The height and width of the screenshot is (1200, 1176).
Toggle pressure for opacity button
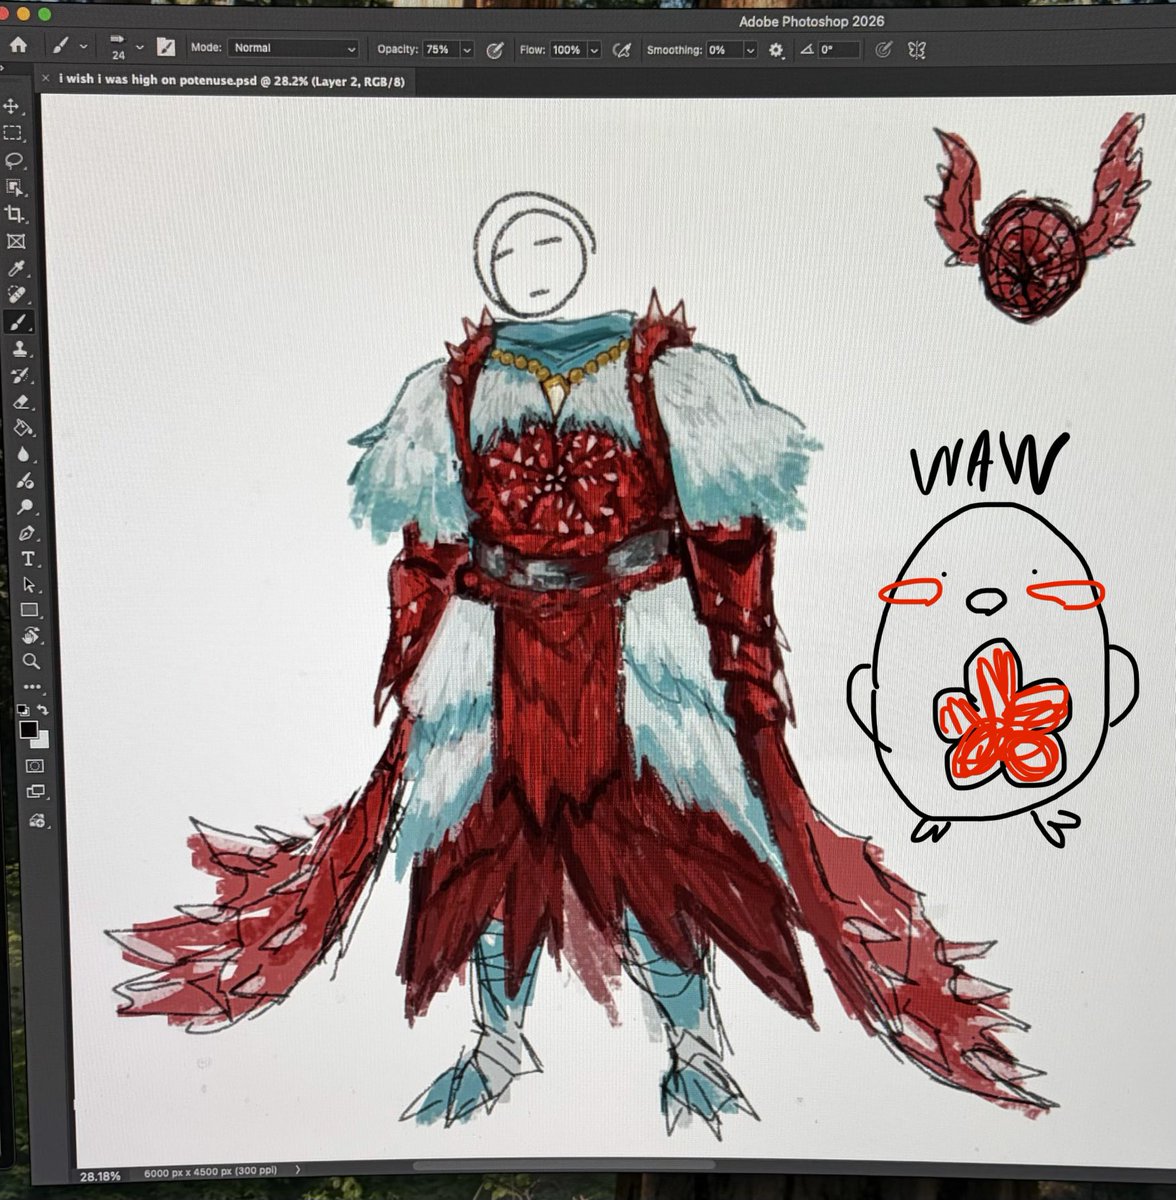click(x=494, y=49)
